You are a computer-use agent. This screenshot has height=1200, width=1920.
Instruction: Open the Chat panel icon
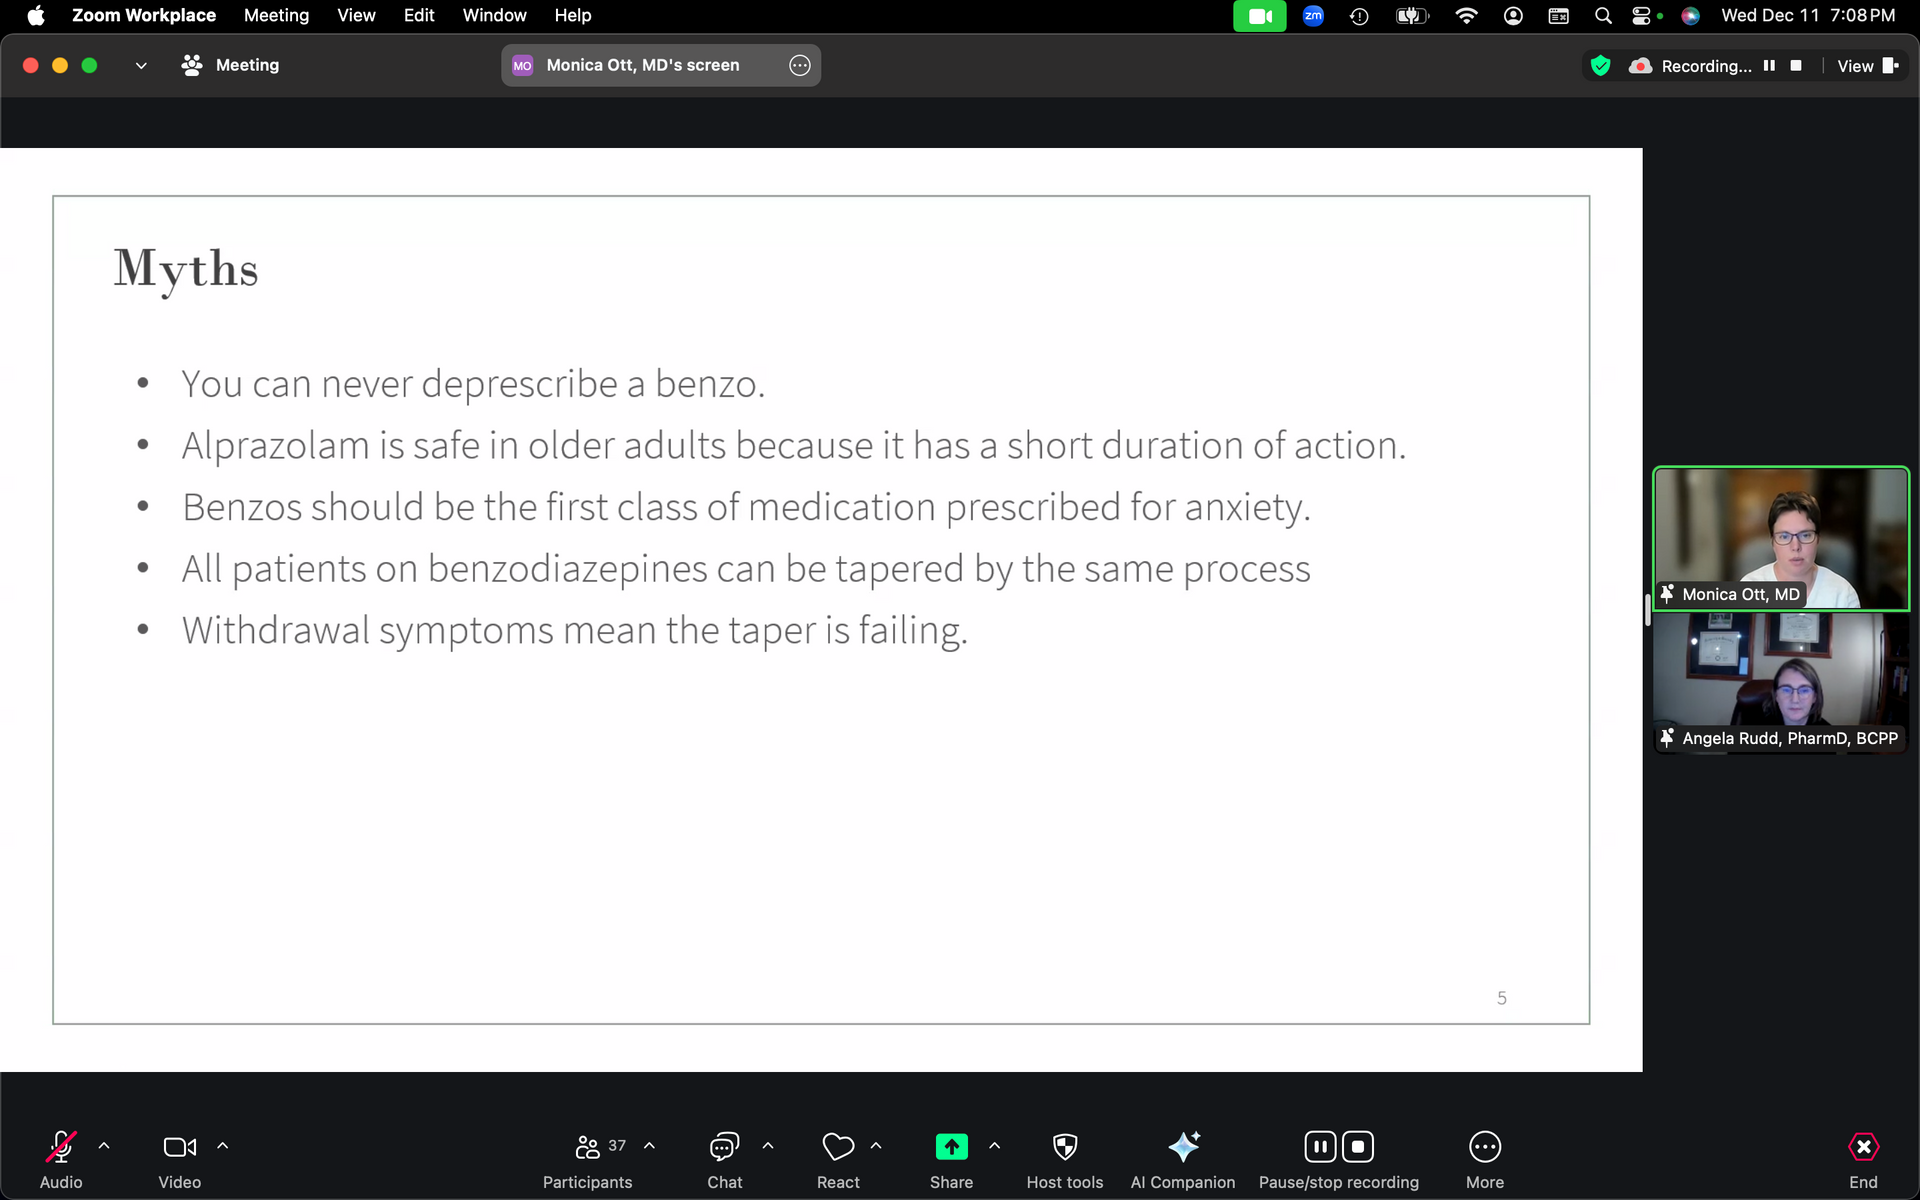point(724,1147)
